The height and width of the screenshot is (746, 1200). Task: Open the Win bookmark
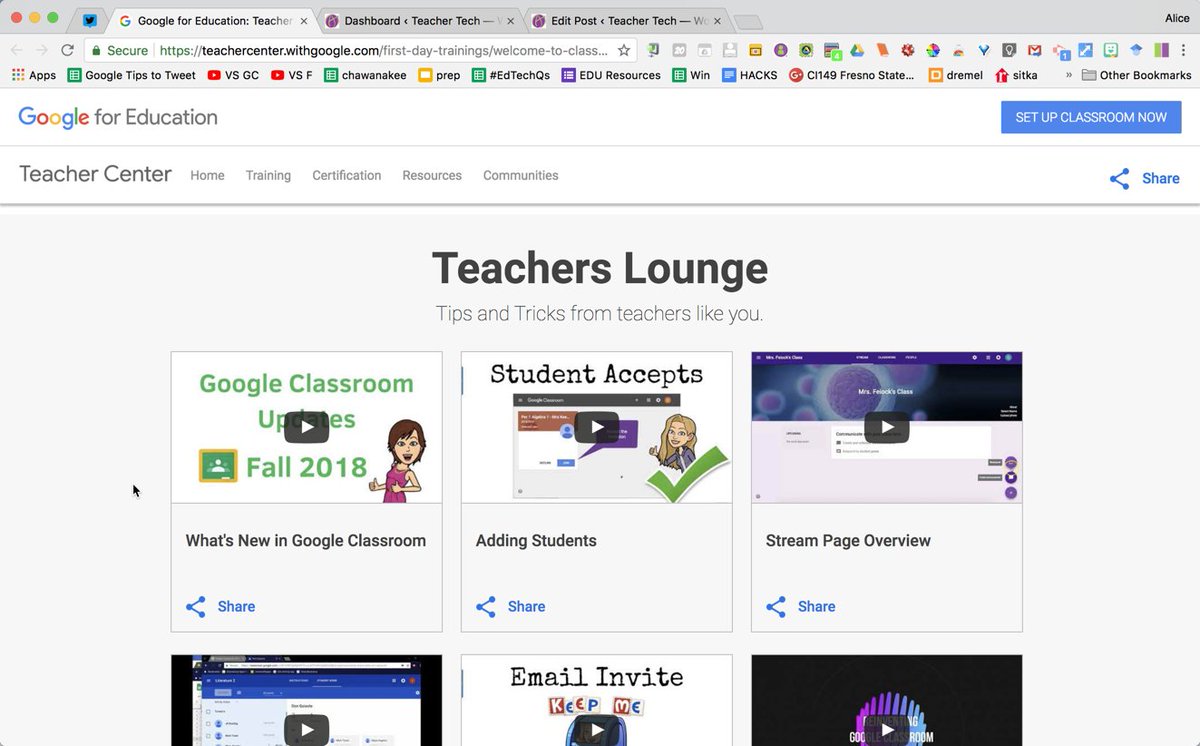point(691,75)
